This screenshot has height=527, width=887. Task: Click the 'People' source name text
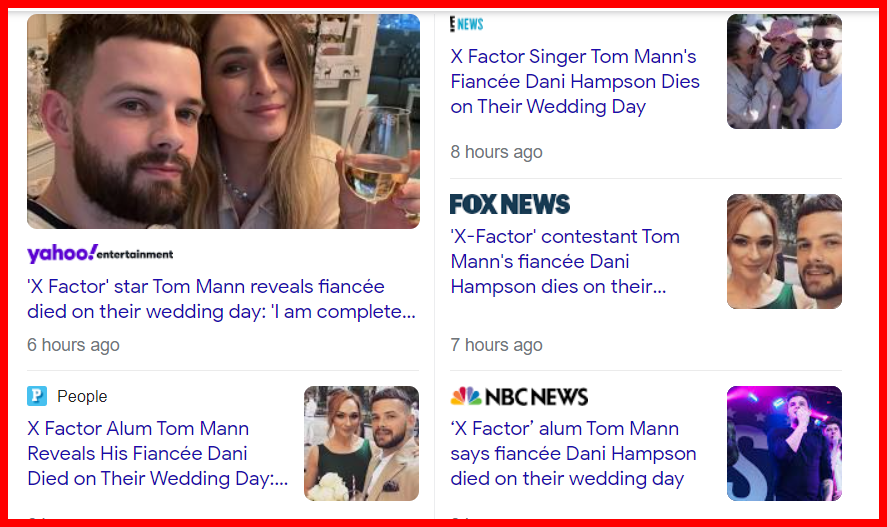(x=82, y=396)
